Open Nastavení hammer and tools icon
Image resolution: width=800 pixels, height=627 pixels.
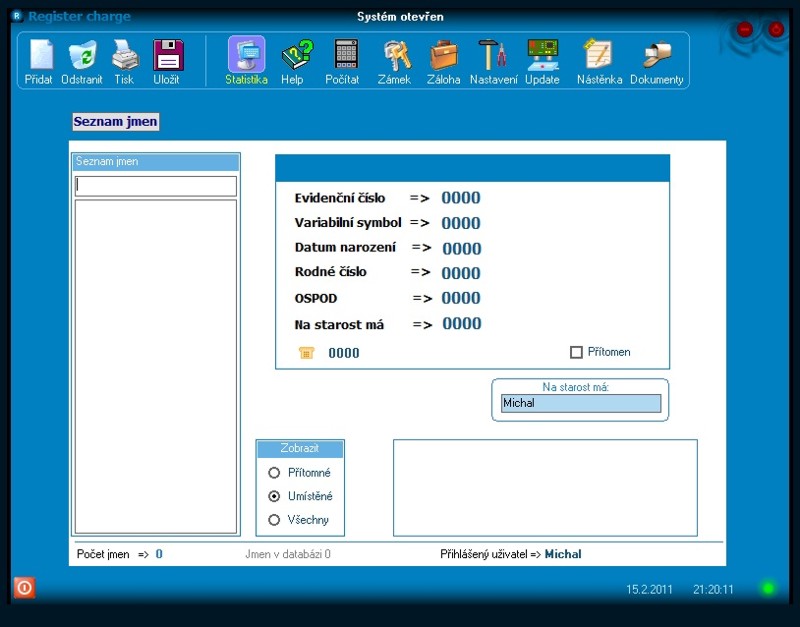pos(493,55)
